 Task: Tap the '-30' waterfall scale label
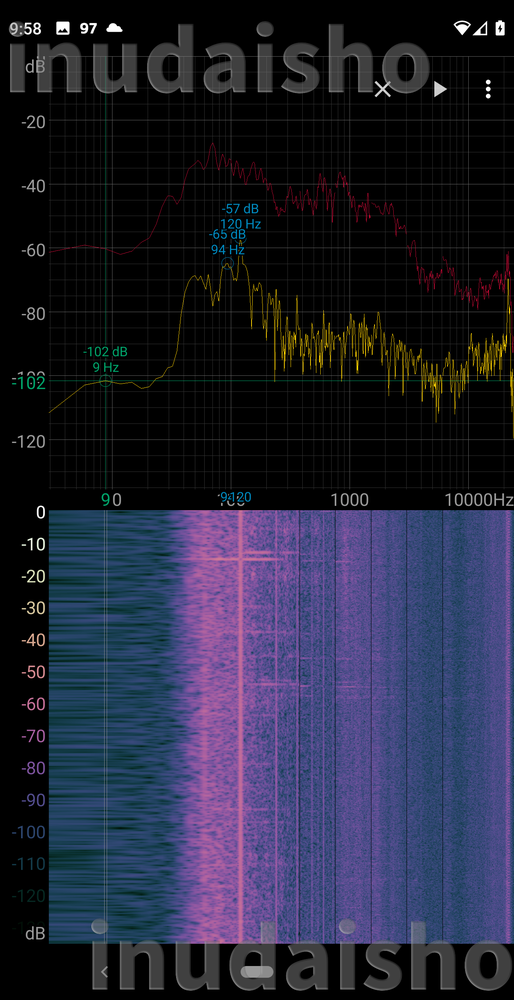[31, 608]
